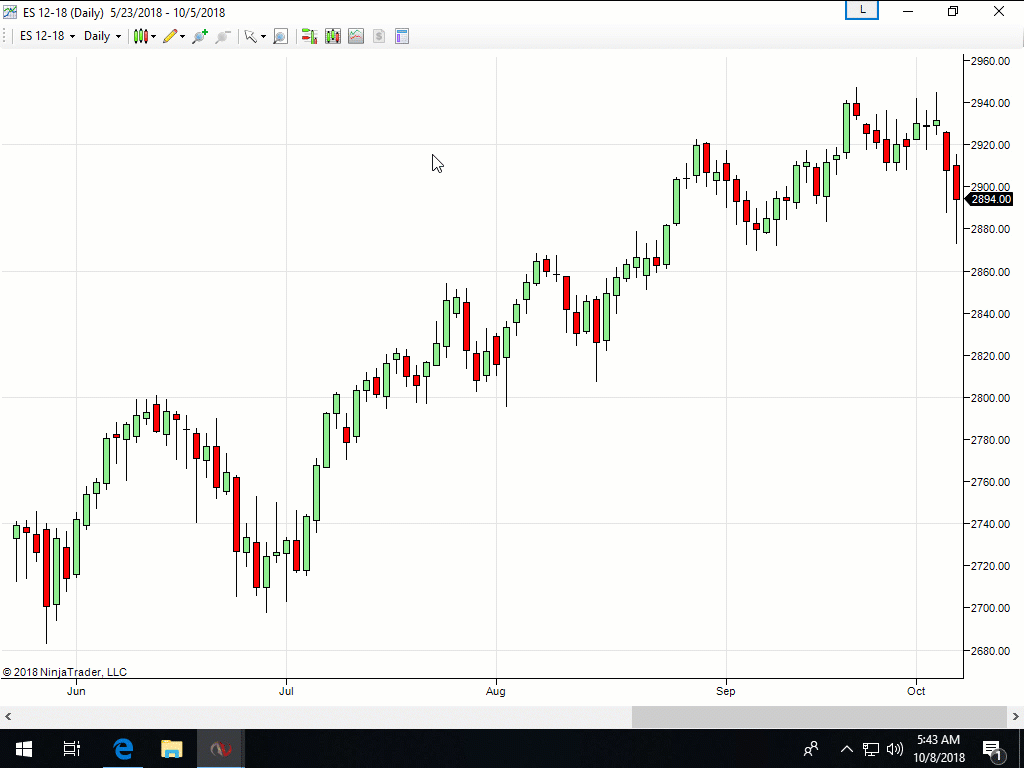The image size is (1024, 768).
Task: Click the Sep label on time axis
Action: tap(726, 691)
